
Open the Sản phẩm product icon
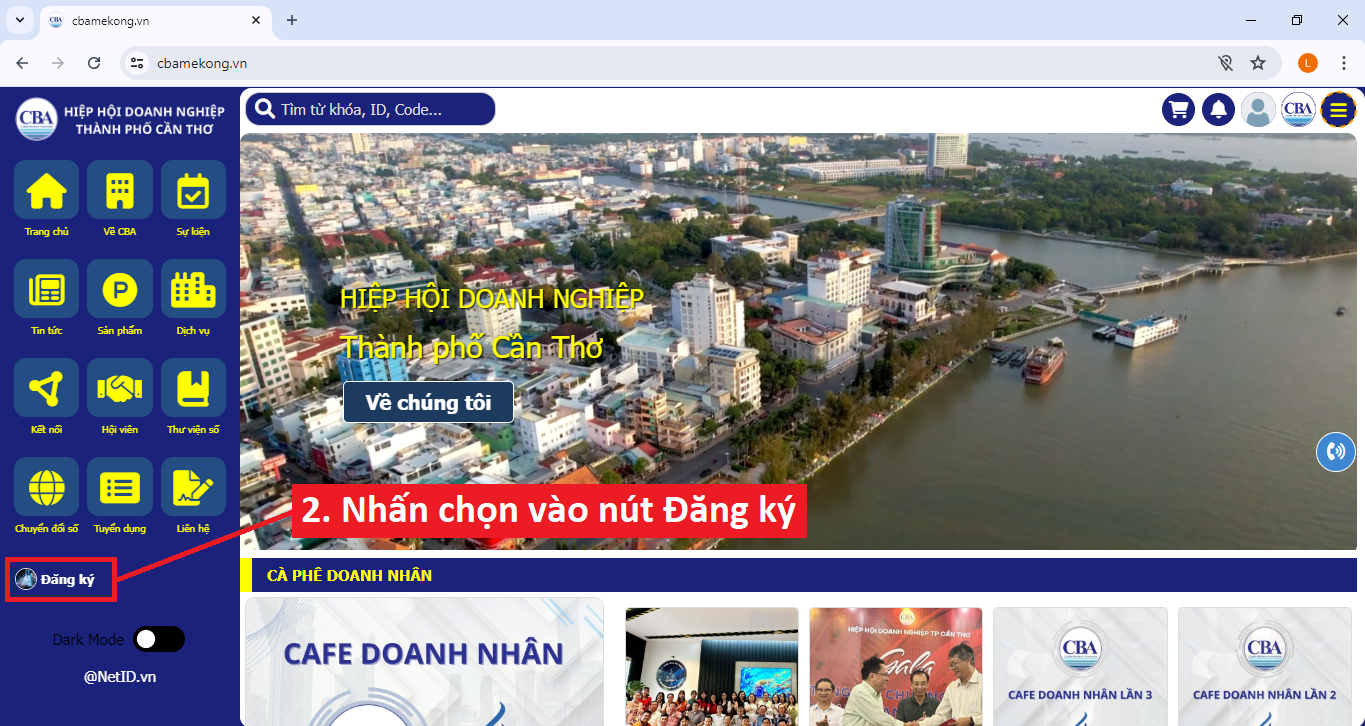point(120,289)
